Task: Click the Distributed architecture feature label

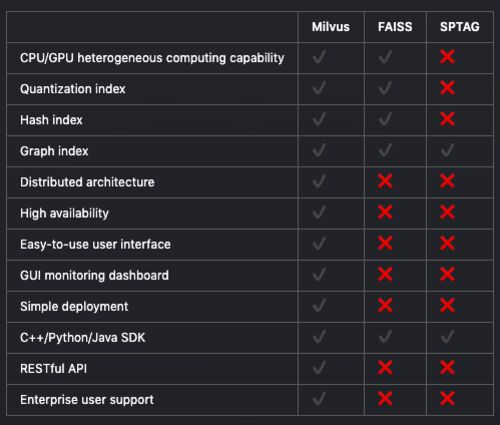Action: 87,182
